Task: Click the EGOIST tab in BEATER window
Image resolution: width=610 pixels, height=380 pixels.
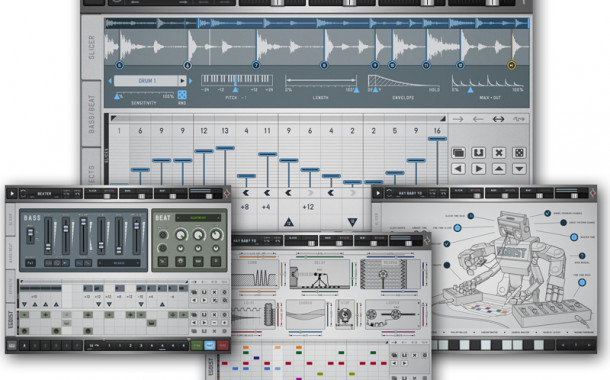Action: [11, 319]
